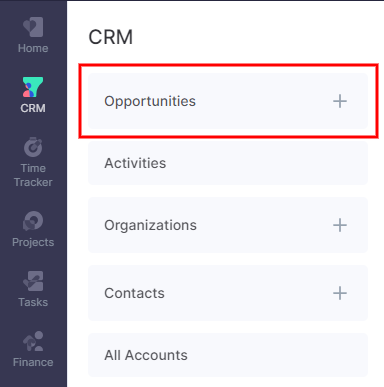Click the CRM text label in sidebar
Viewport: 384px width, 387px height.
(x=33, y=108)
